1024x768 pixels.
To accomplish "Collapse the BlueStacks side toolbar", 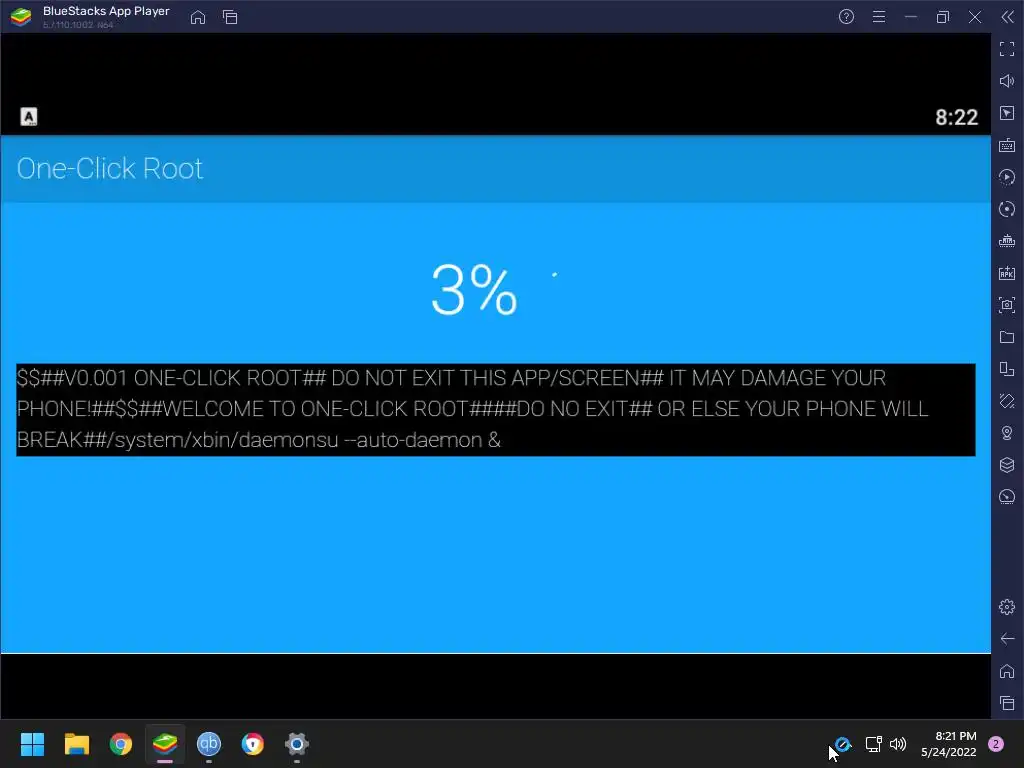I will point(1008,17).
